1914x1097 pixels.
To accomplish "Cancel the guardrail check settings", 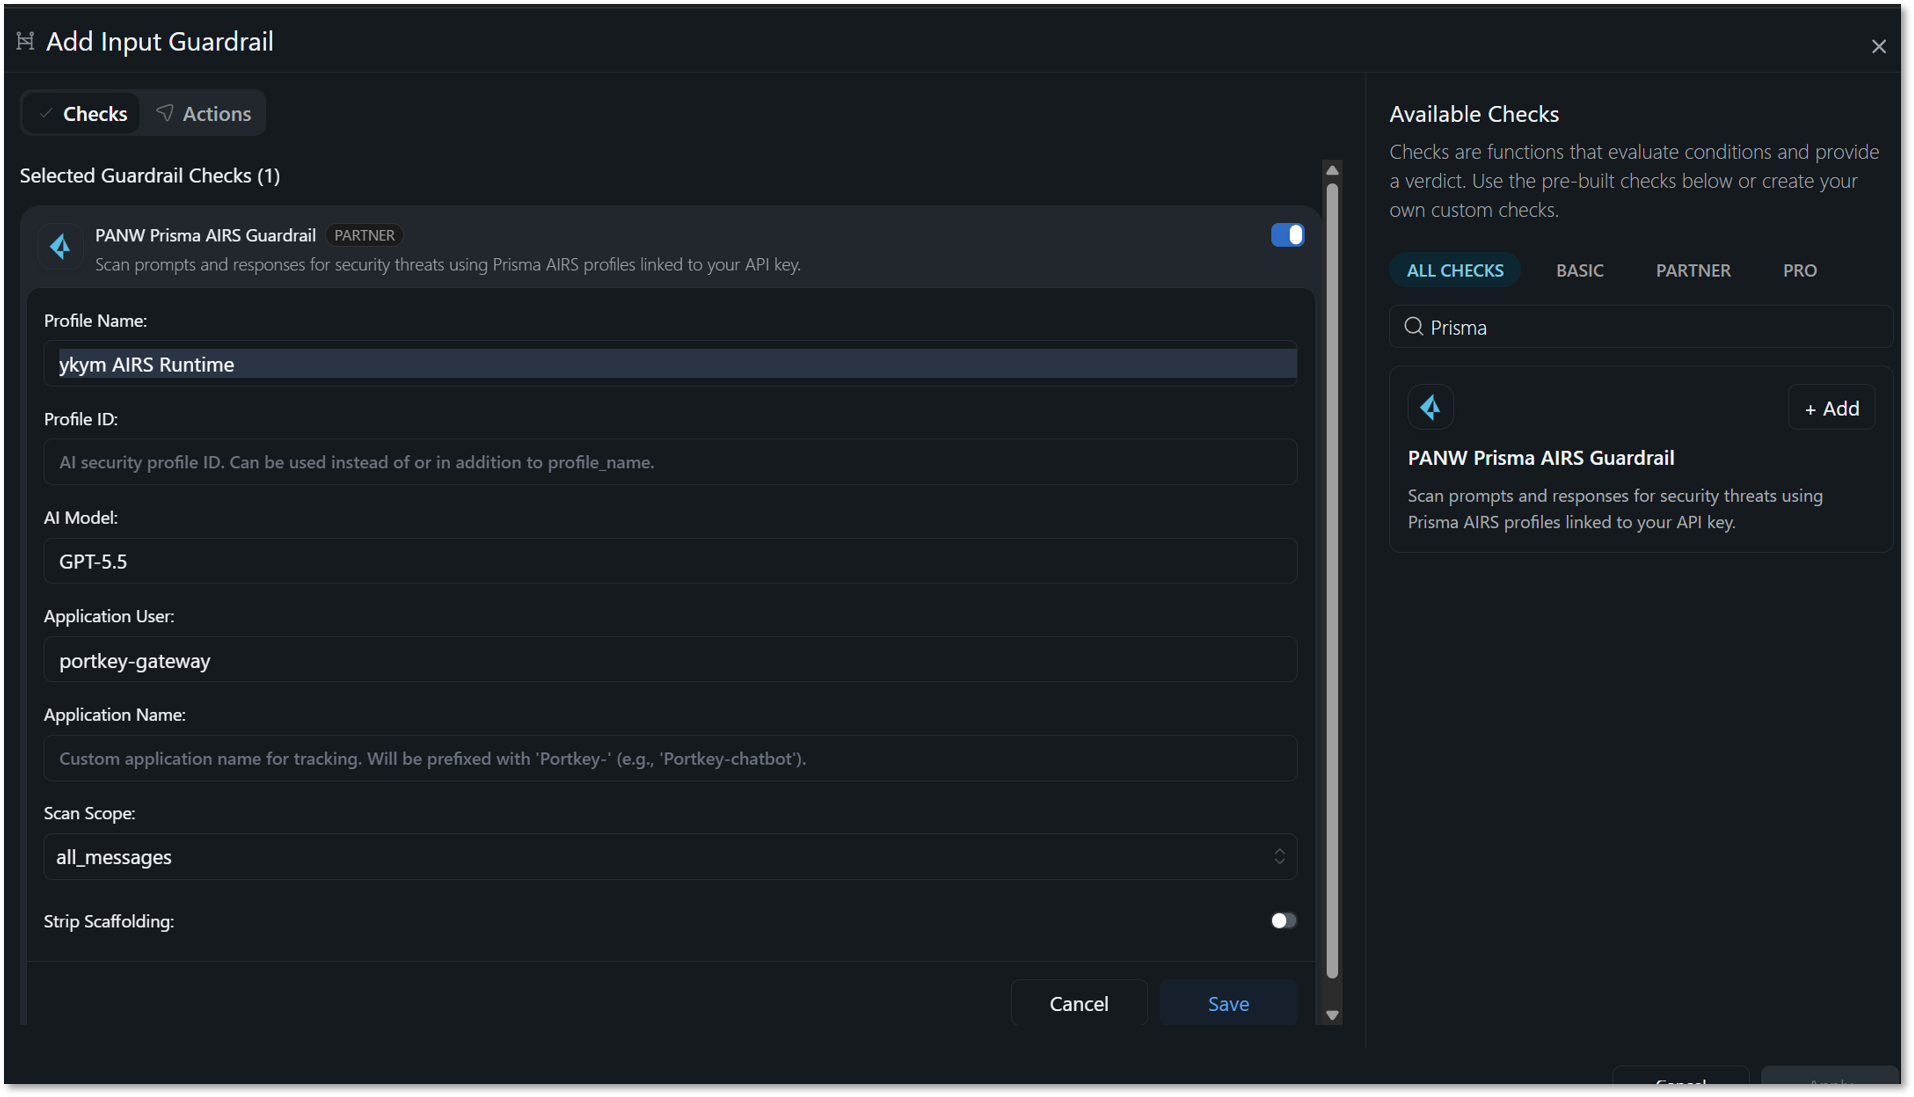I will [x=1079, y=1003].
